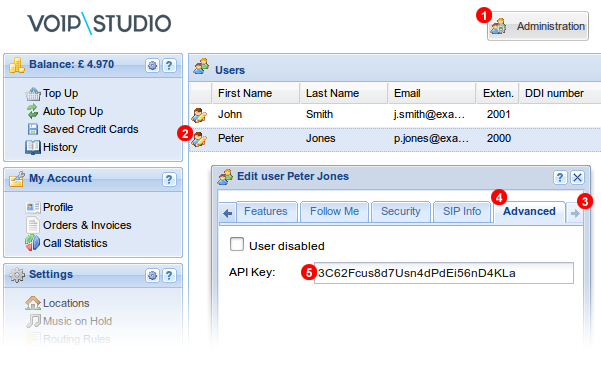Click the Call Statistics chart icon

(x=33, y=243)
